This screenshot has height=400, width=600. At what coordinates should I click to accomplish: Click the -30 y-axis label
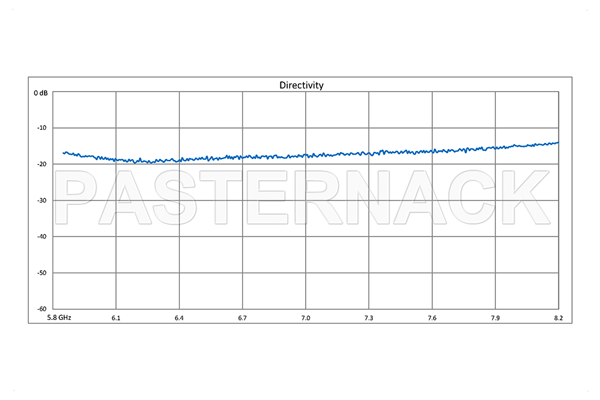pos(42,200)
